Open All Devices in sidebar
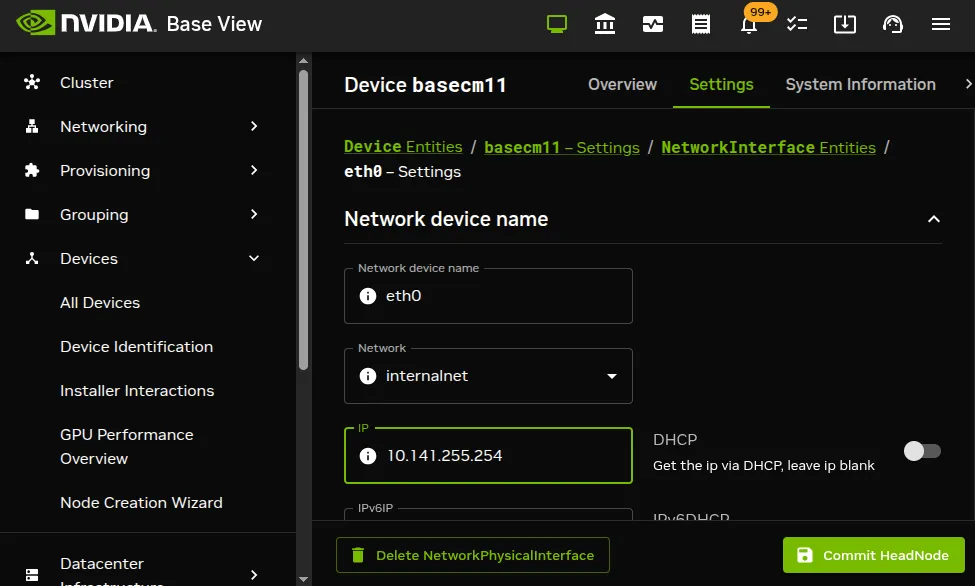The width and height of the screenshot is (975, 586). (x=100, y=302)
